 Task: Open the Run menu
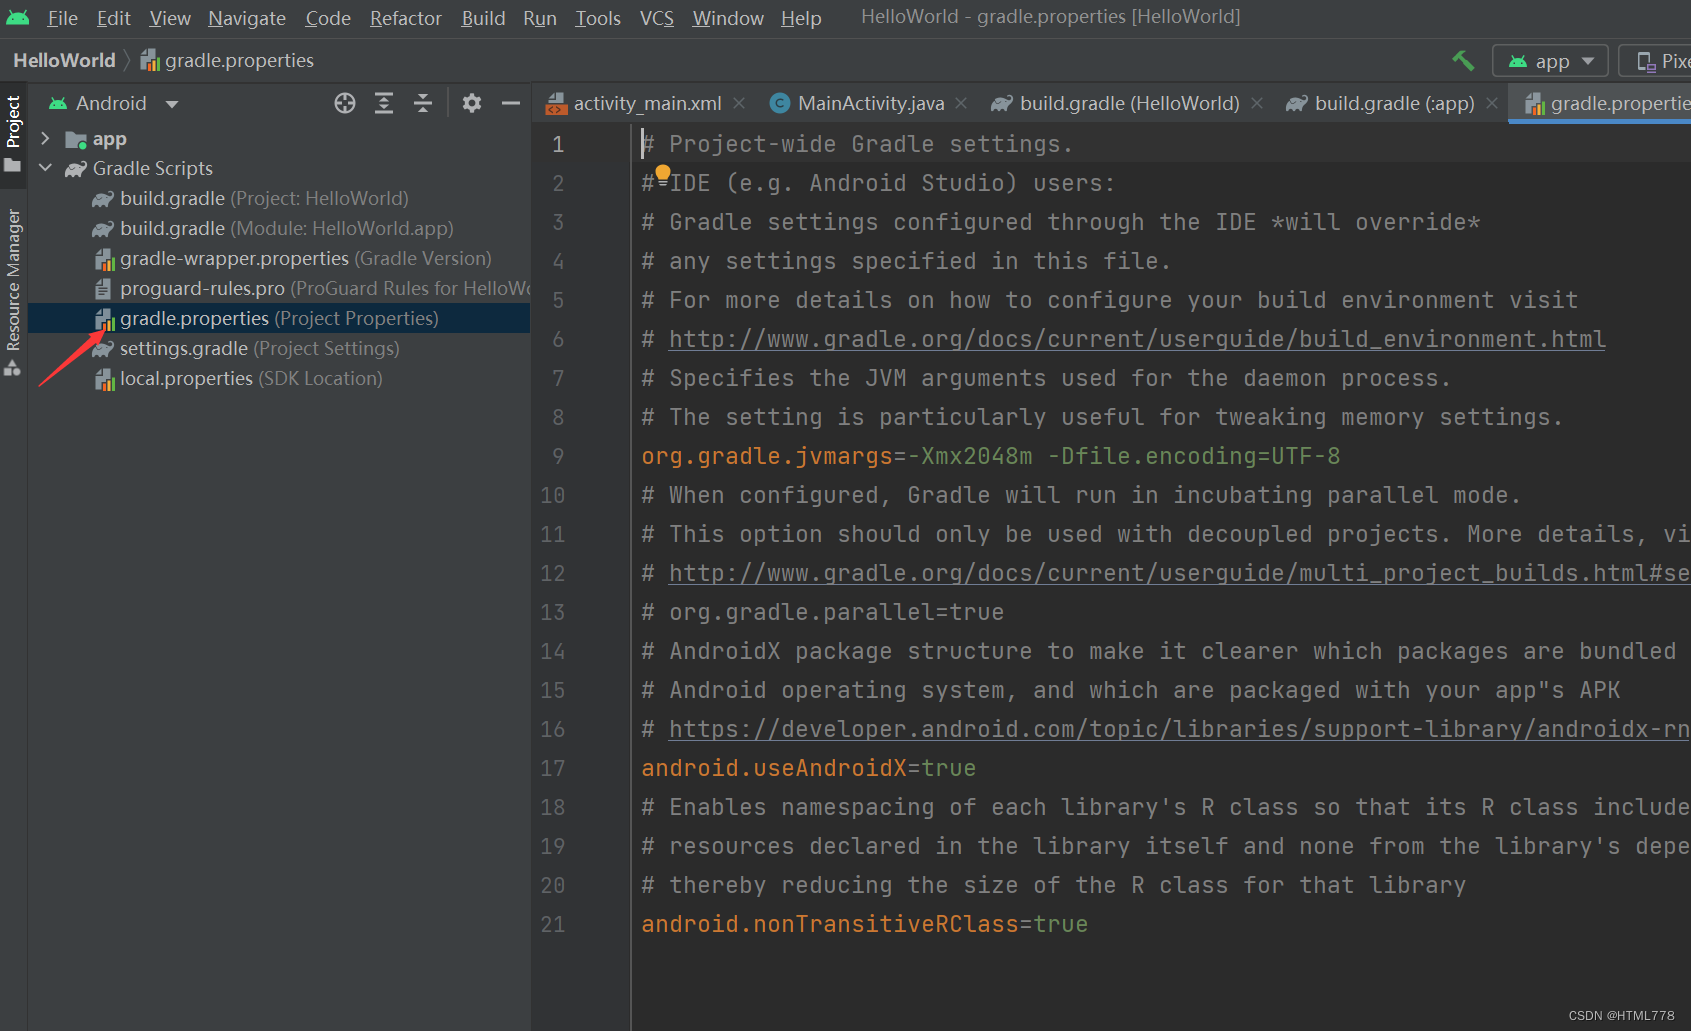(540, 18)
